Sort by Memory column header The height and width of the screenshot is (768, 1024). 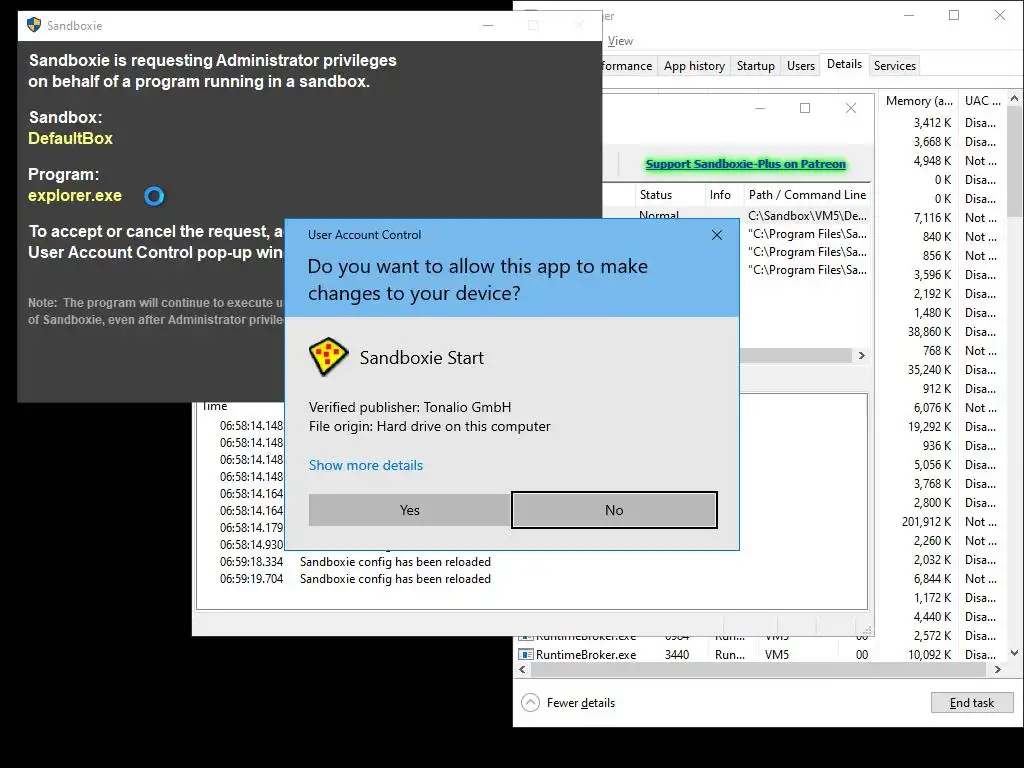(918, 101)
